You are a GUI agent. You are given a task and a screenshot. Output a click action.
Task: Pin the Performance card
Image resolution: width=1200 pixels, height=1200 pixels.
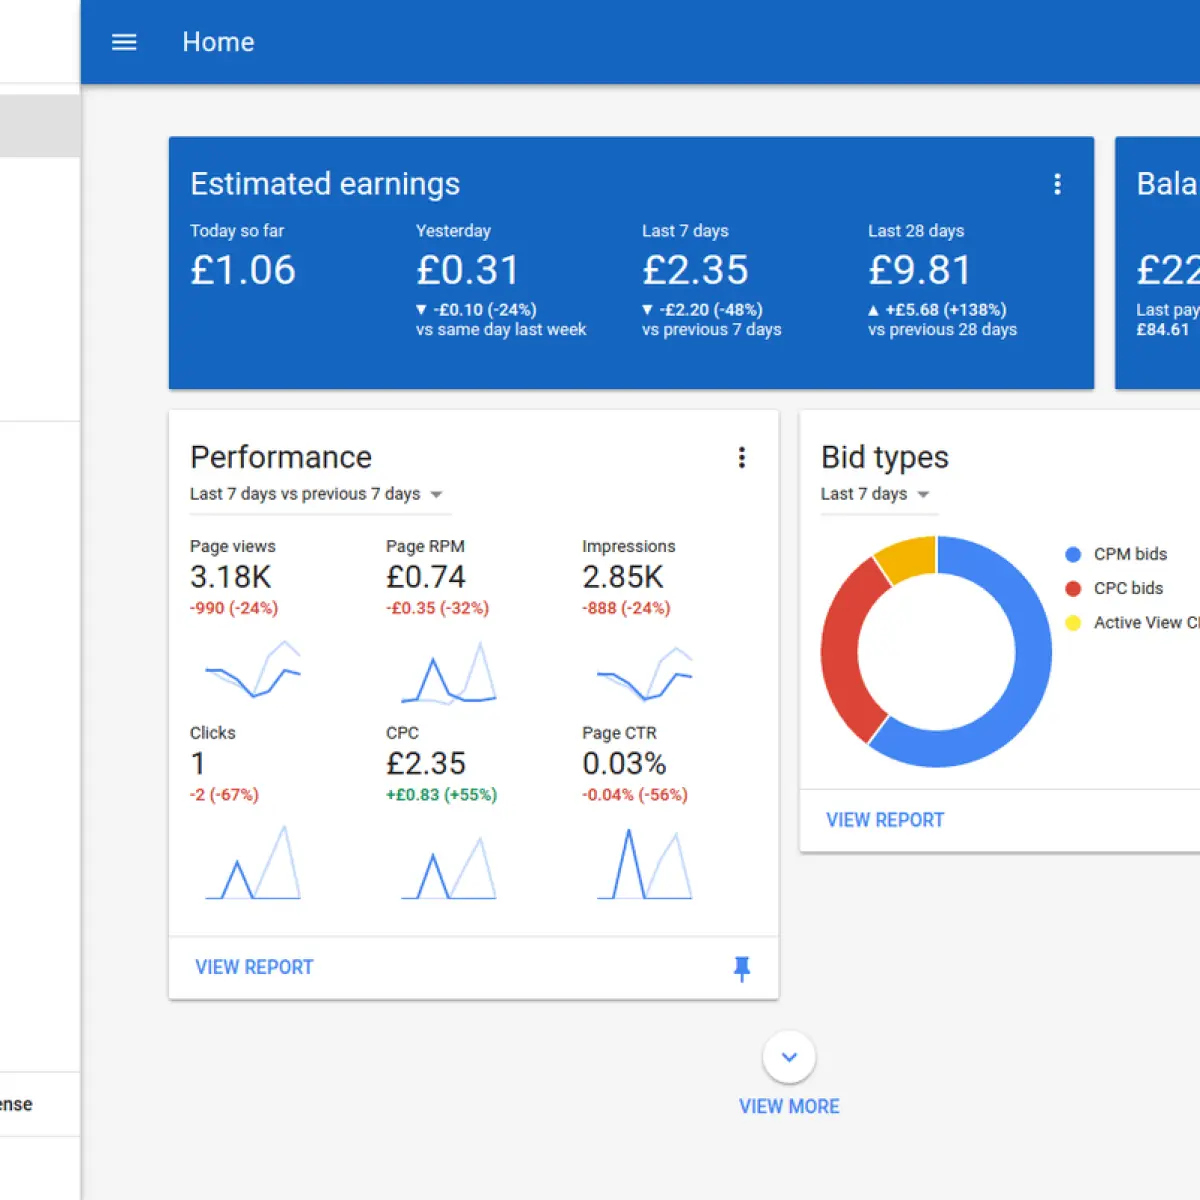pyautogui.click(x=741, y=968)
